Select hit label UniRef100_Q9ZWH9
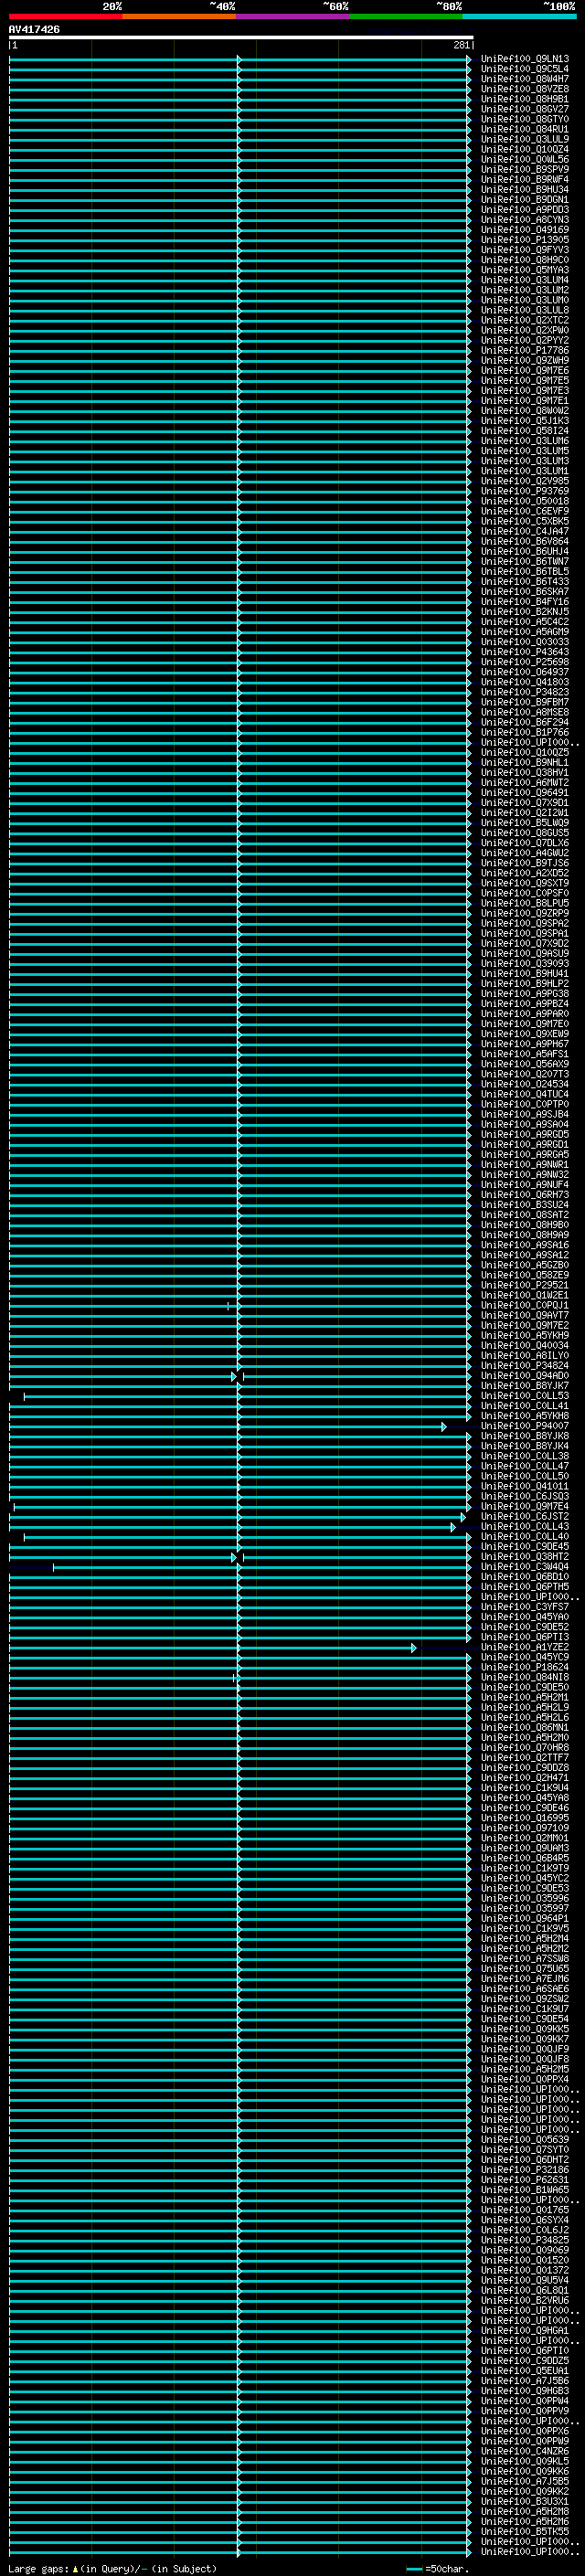Image resolution: width=585 pixels, height=2576 pixels. coord(525,360)
